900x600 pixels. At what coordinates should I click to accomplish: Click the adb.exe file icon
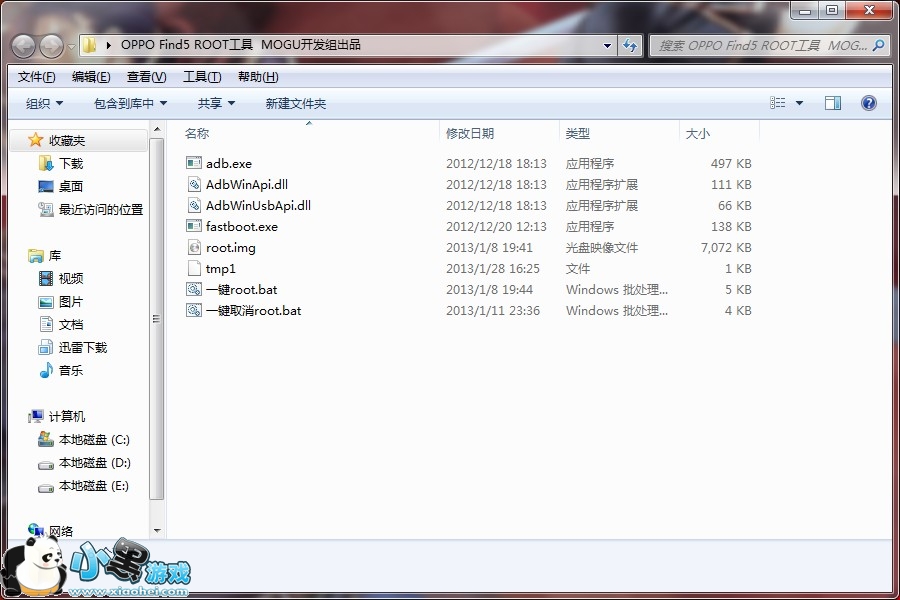click(194, 163)
